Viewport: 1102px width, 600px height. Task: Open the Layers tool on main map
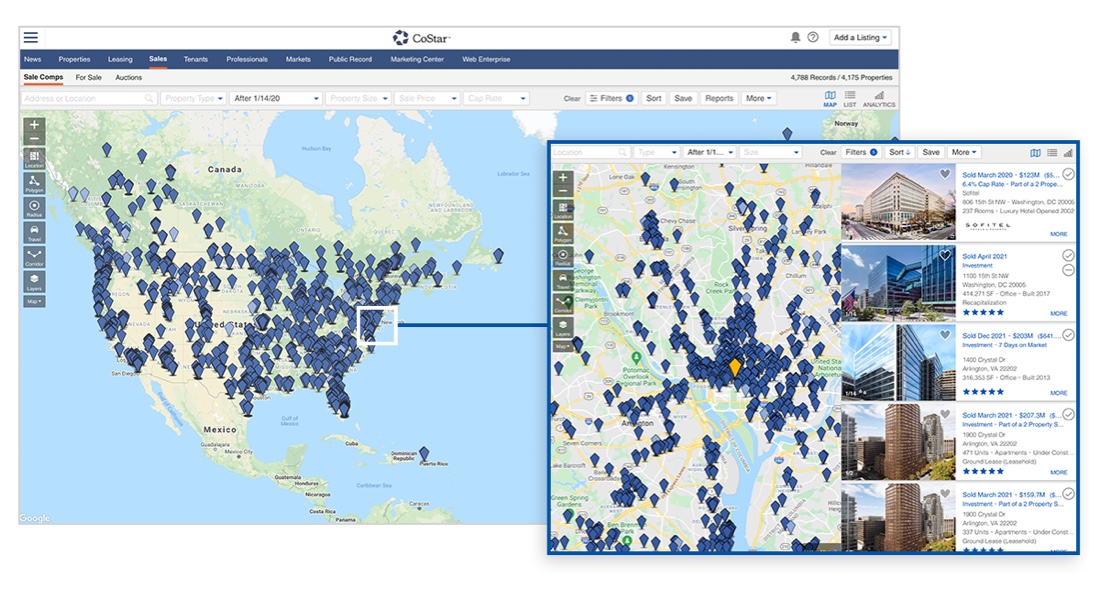35,281
